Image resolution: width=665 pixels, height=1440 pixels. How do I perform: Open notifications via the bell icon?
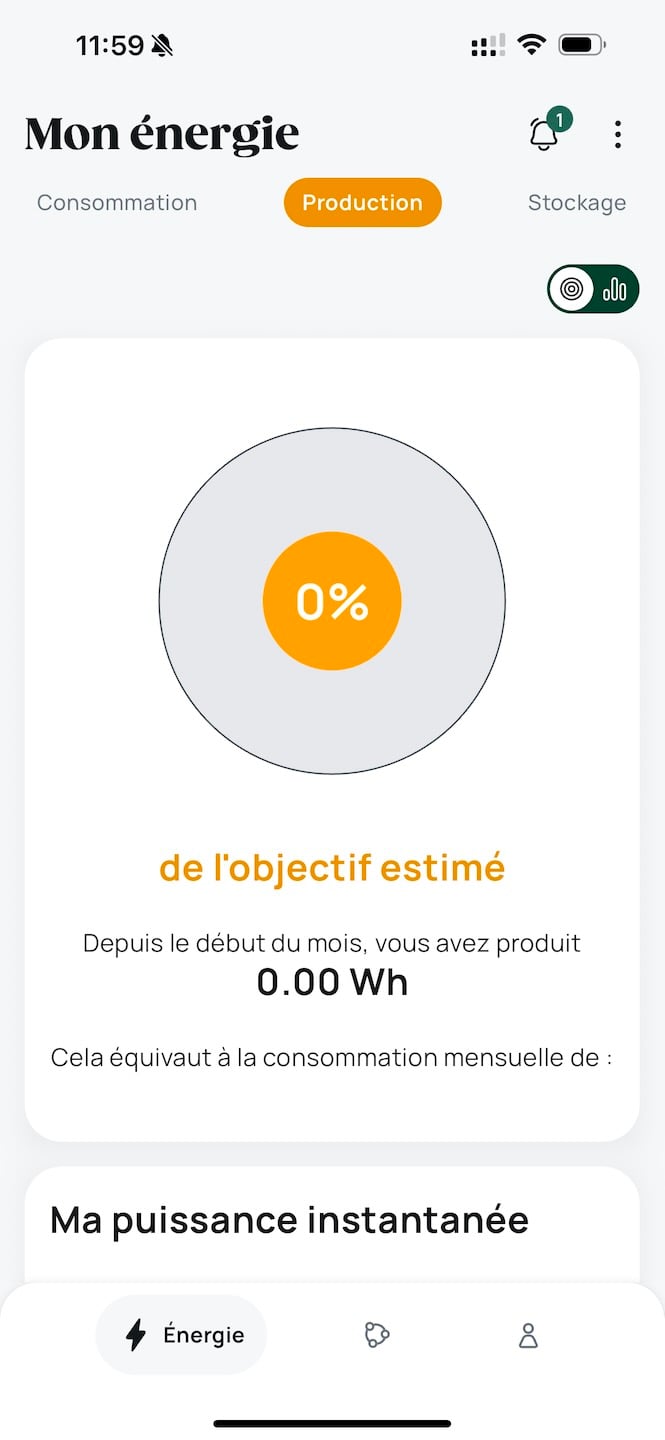point(545,135)
